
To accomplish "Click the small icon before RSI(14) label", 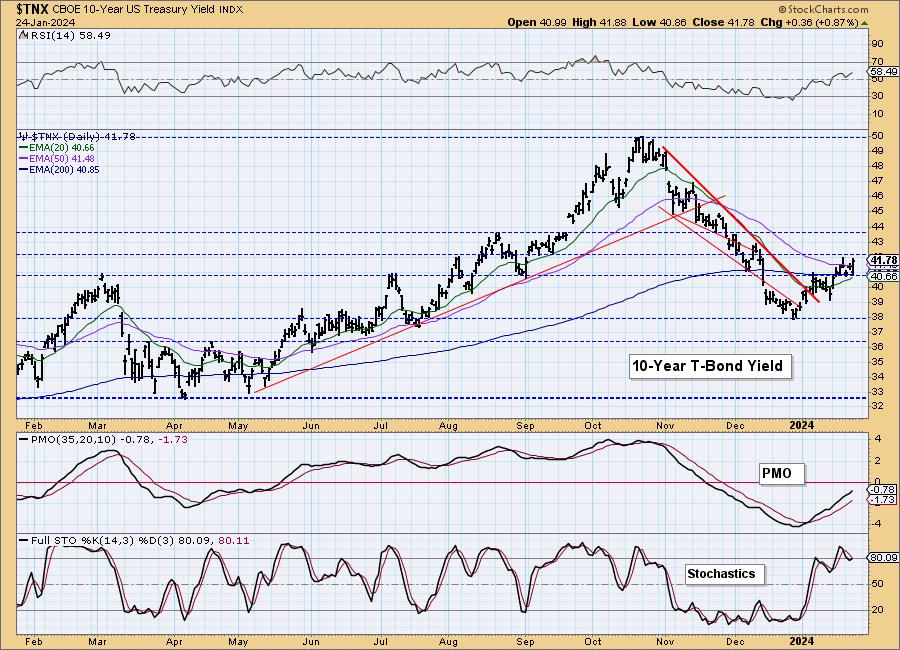I will point(23,36).
